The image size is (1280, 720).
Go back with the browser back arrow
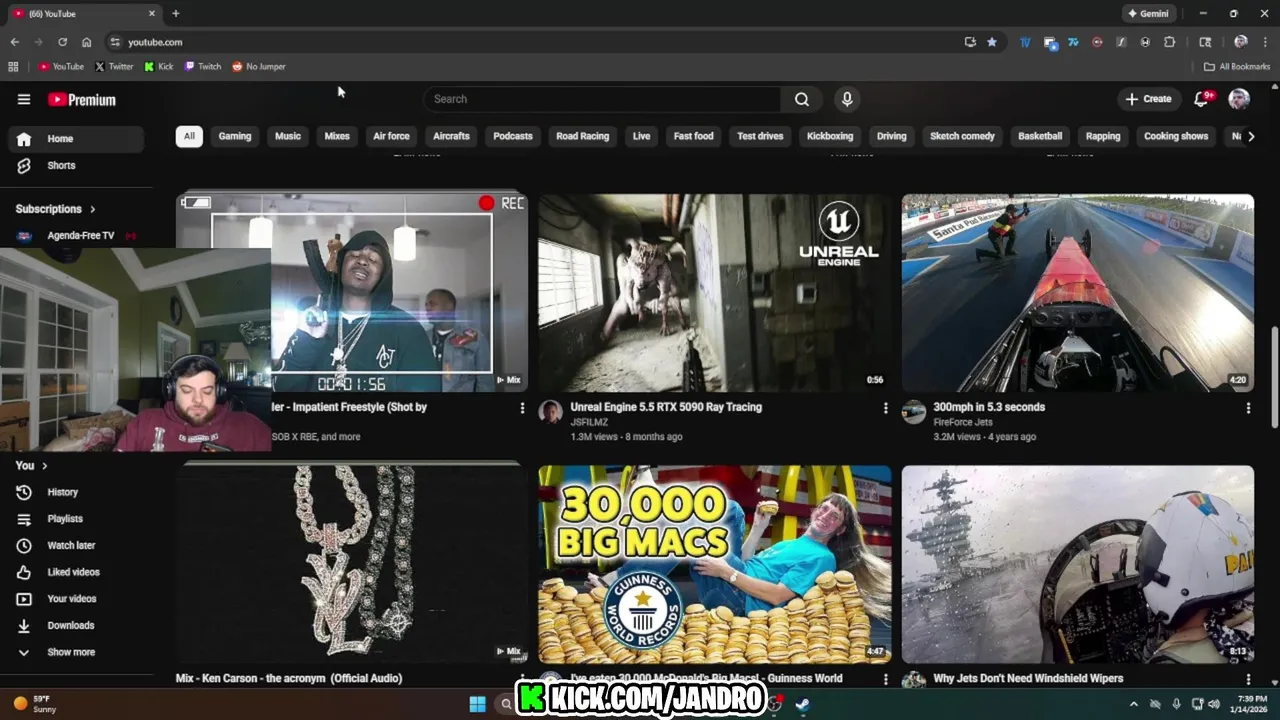pyautogui.click(x=14, y=42)
